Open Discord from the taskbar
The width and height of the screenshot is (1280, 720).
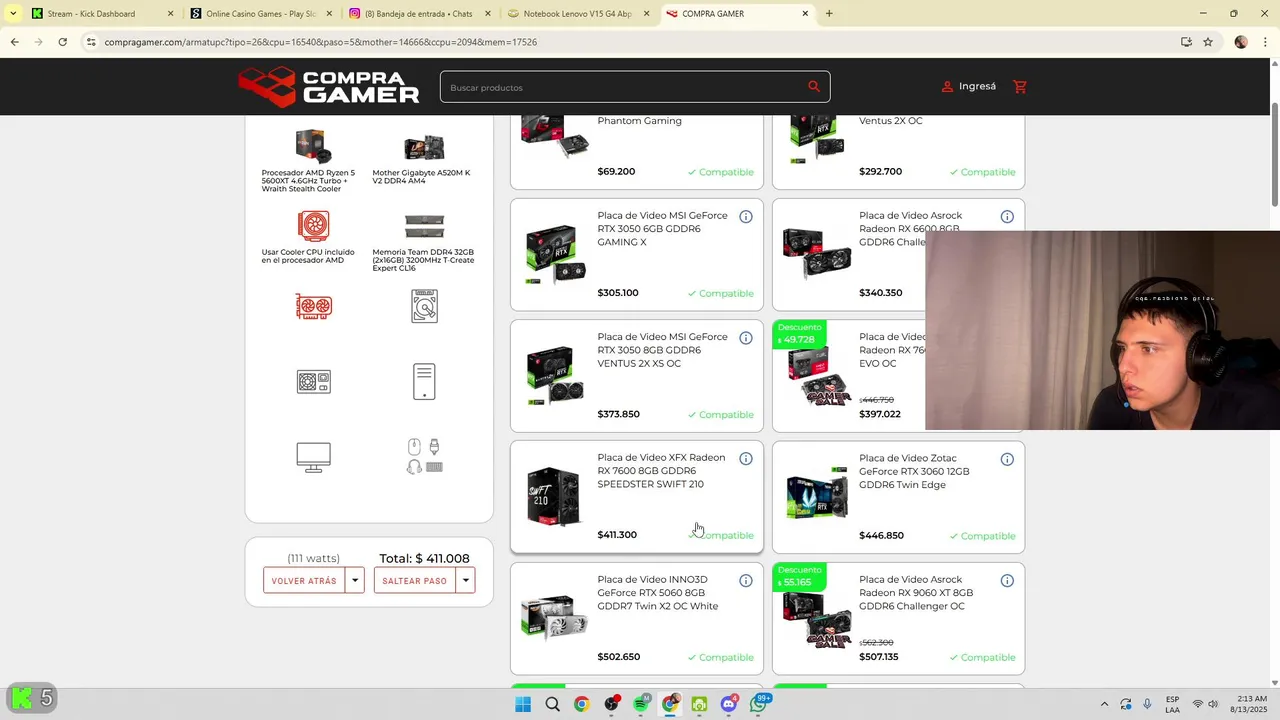pos(729,704)
